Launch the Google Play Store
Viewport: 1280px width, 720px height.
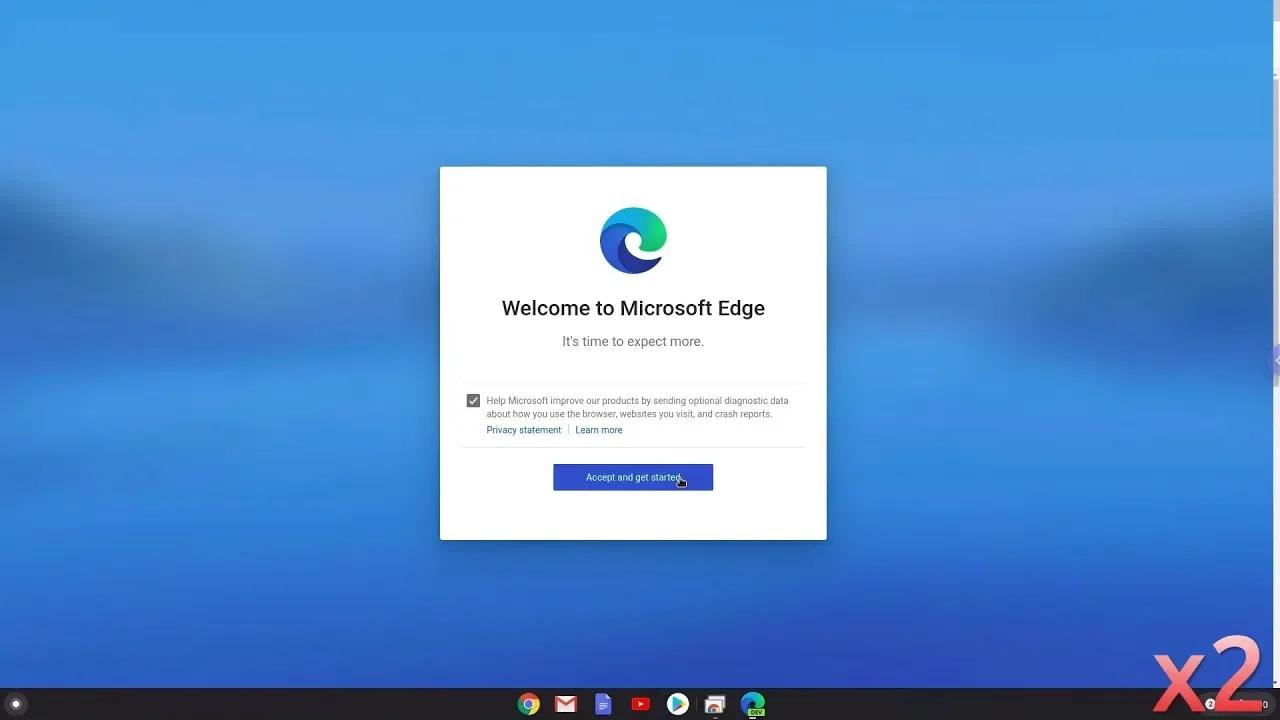[678, 704]
